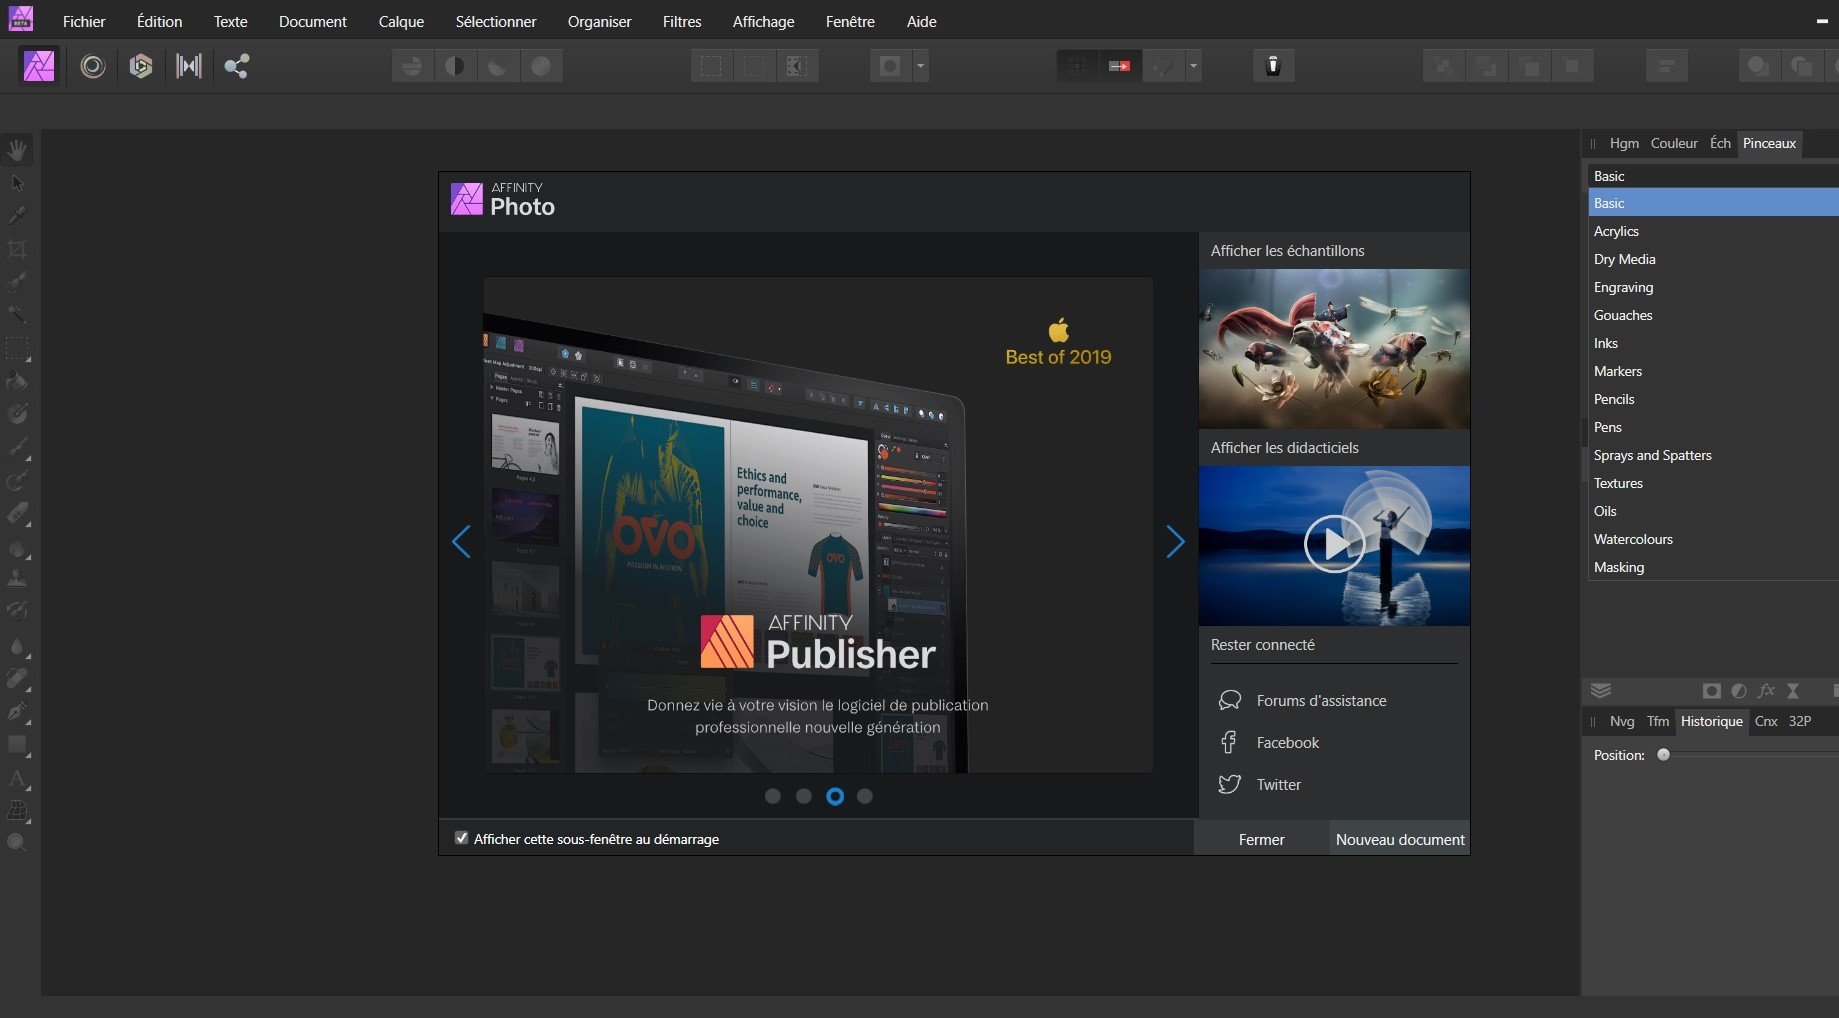This screenshot has width=1839, height=1018.
Task: Switch to the Tone Mapping persona
Action: point(189,66)
